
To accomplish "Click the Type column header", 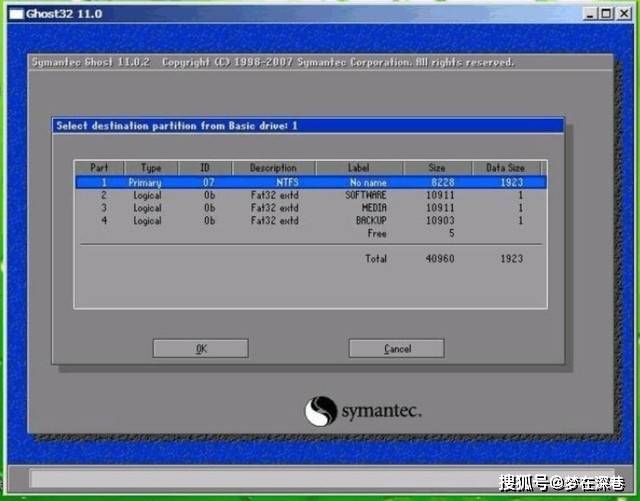I will coord(151,168).
